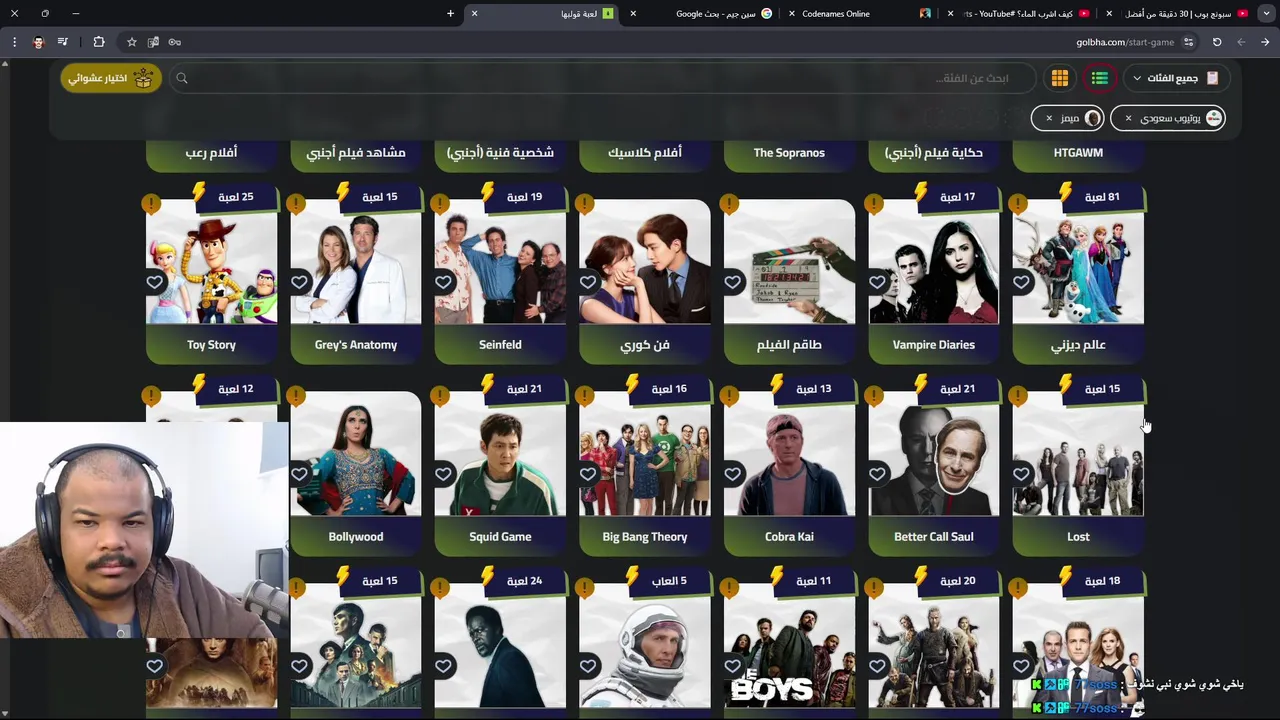Favorite Big Bang Theory with the heart
The image size is (1280, 720).
[588, 474]
